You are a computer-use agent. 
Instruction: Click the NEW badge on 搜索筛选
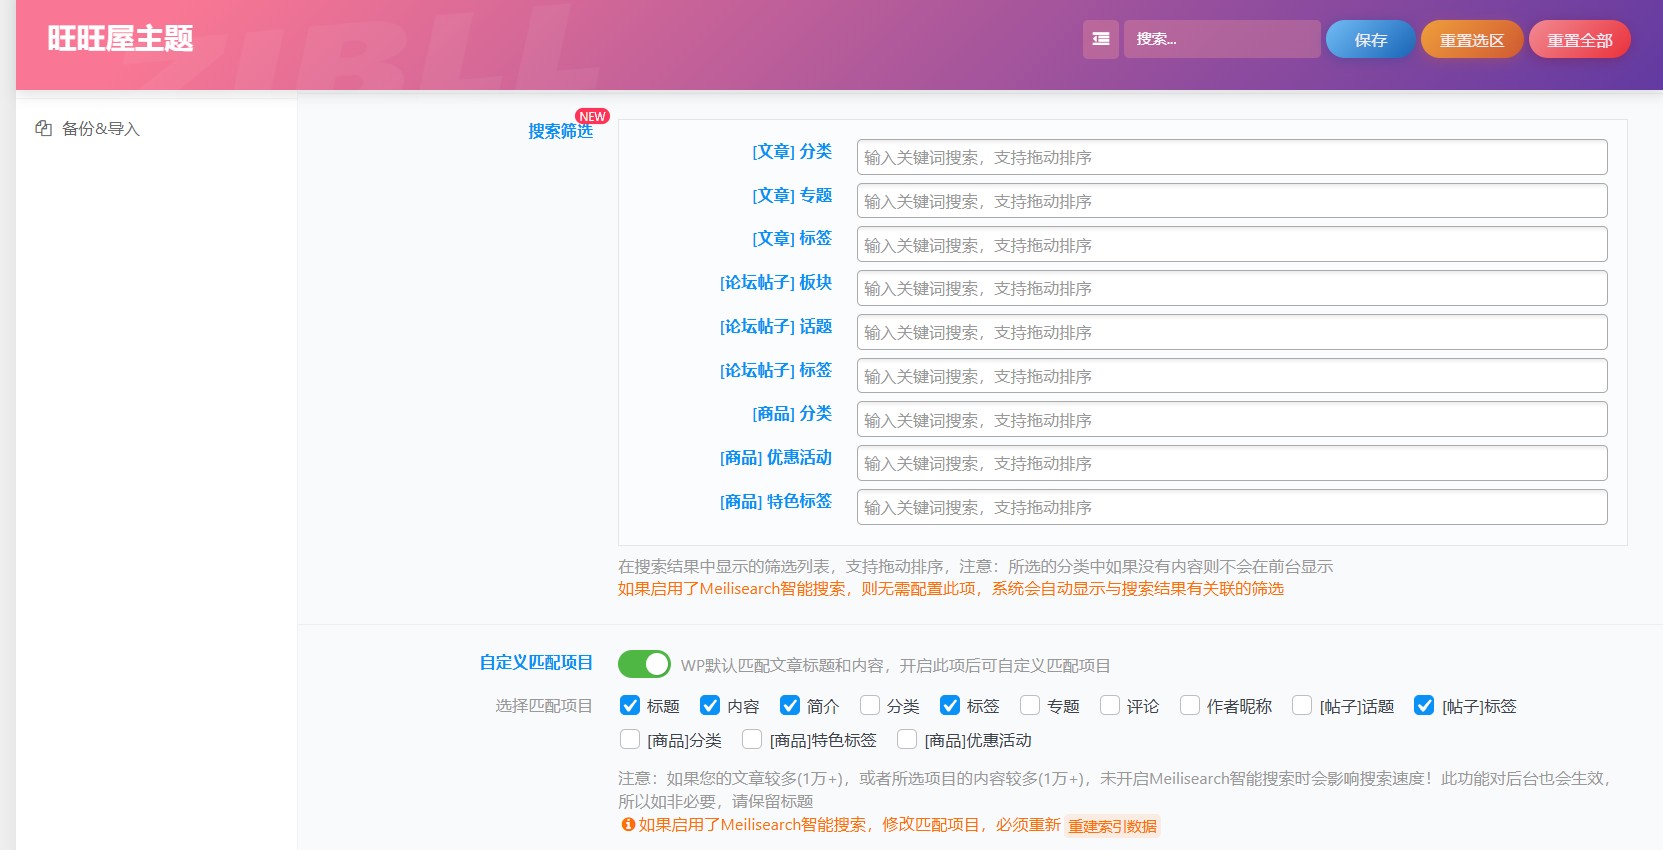tap(592, 116)
